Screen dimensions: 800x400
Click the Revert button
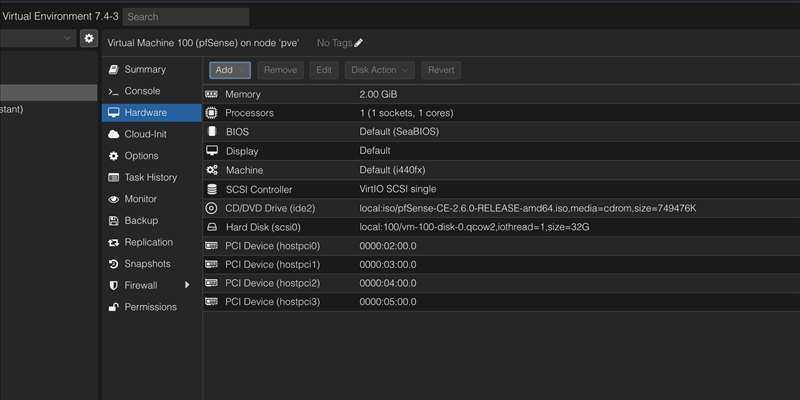[441, 70]
